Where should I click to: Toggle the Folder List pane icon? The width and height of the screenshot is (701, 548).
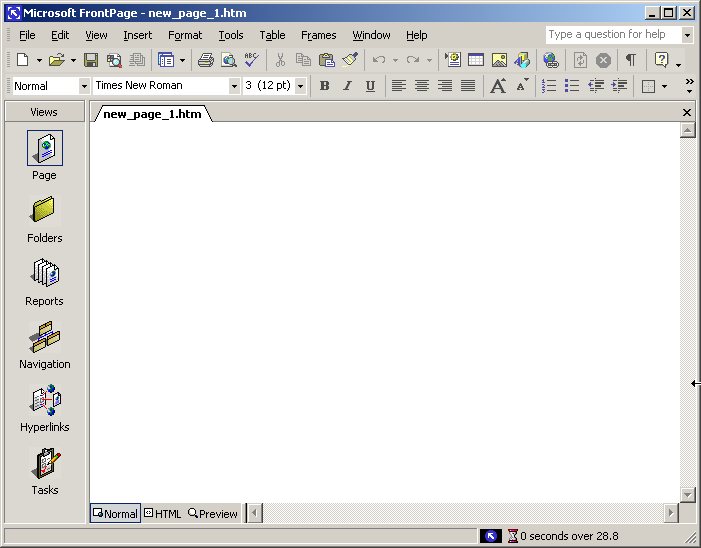point(166,59)
